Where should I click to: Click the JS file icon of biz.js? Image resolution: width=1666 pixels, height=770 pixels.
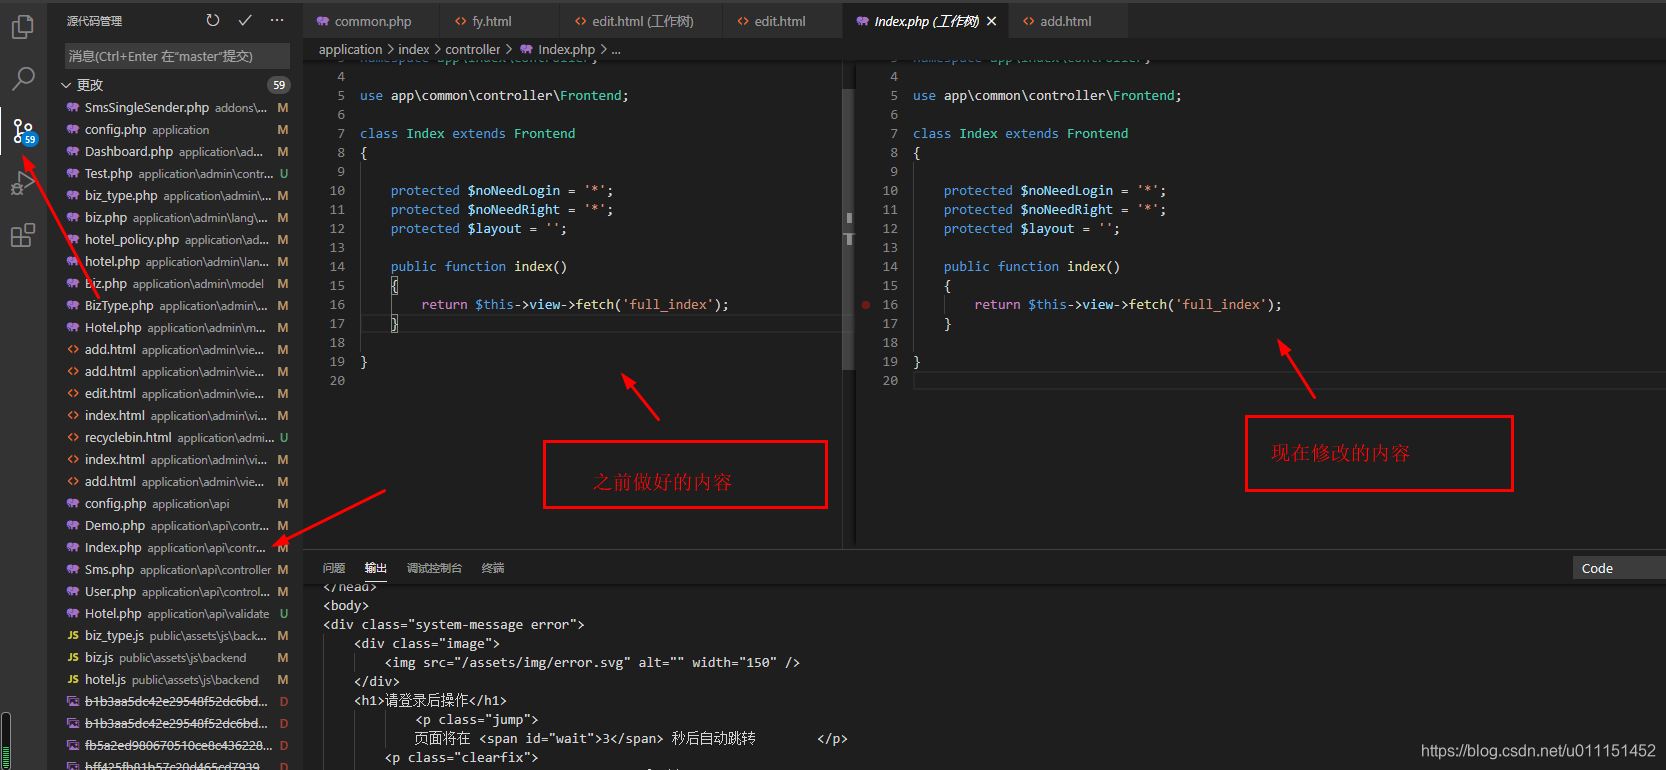coord(73,658)
